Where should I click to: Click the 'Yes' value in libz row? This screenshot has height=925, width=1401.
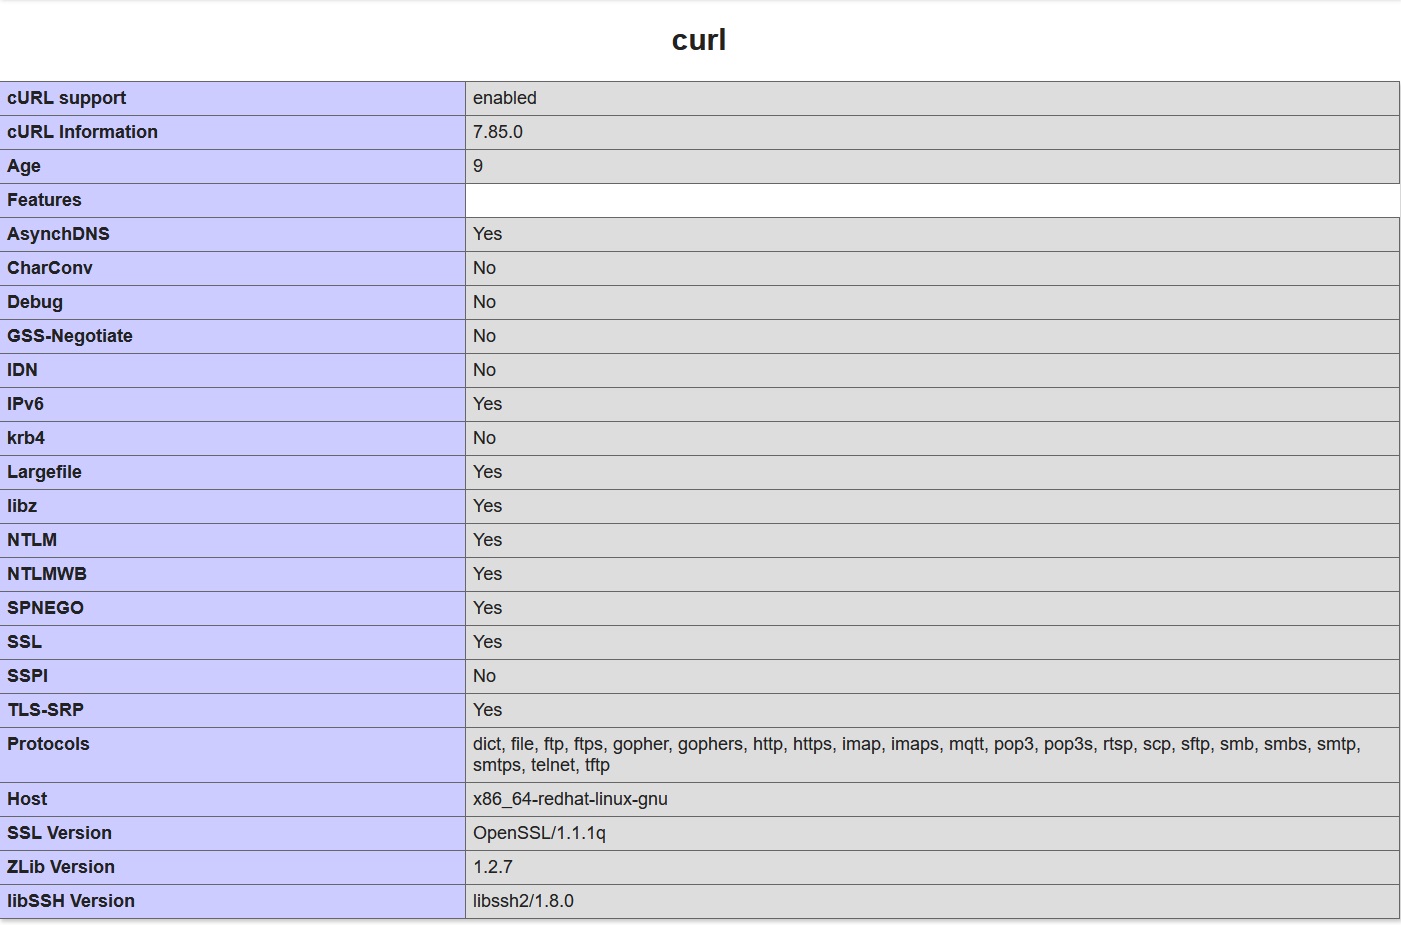[487, 506]
